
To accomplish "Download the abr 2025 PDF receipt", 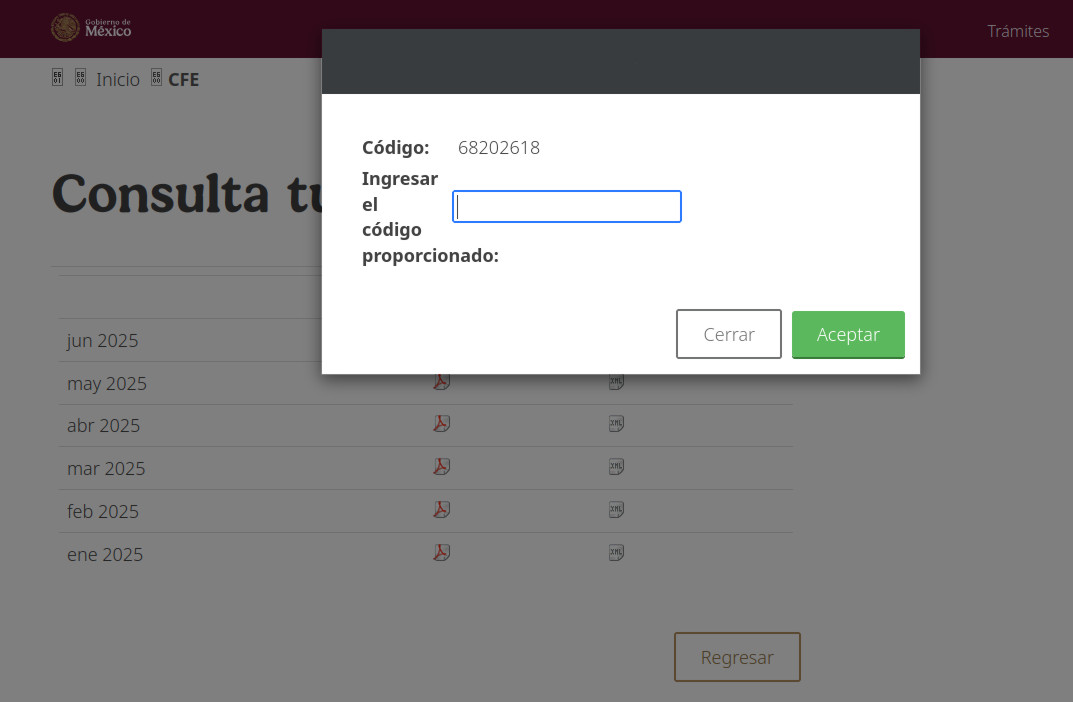I will click(441, 423).
